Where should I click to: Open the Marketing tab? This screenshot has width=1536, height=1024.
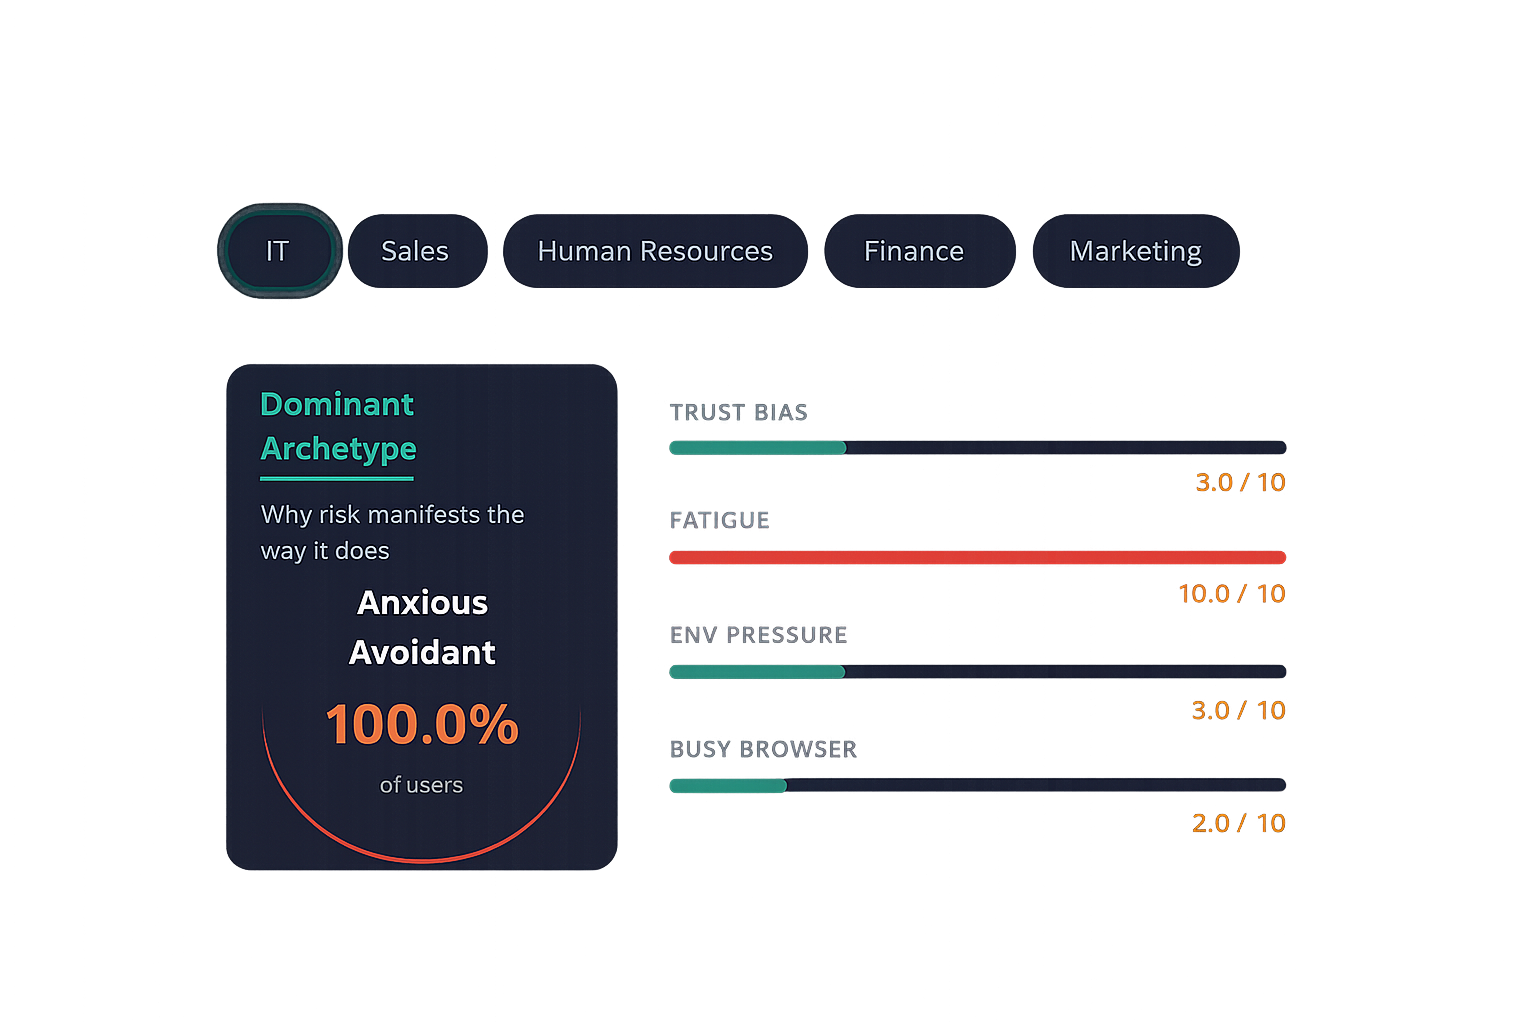1136,251
